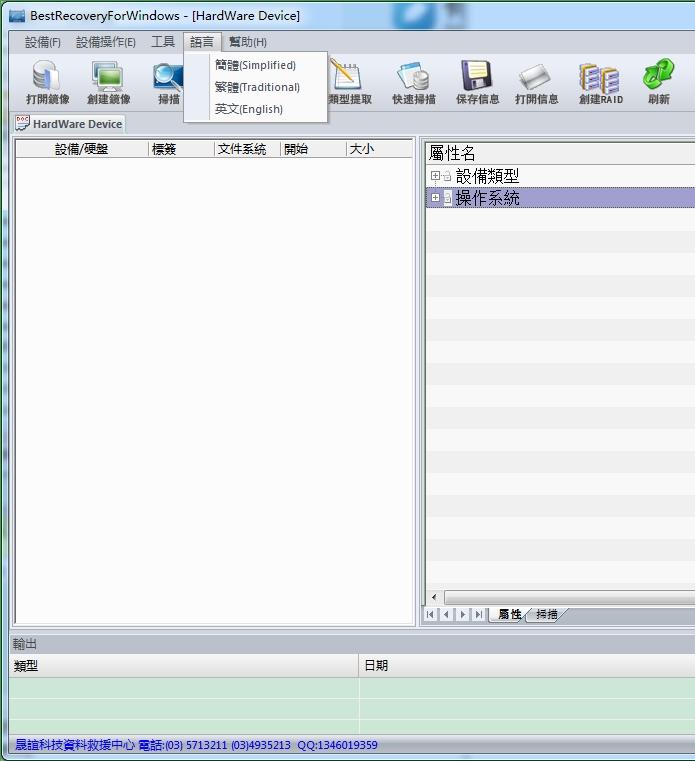The image size is (695, 761).
Task: Choose 簡體(Simplified) language
Action: tap(255, 65)
